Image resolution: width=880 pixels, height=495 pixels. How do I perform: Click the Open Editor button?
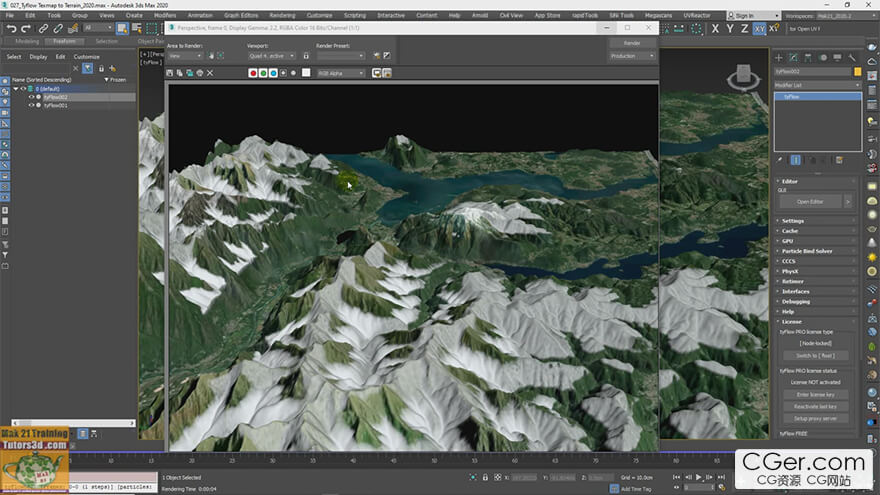point(810,201)
